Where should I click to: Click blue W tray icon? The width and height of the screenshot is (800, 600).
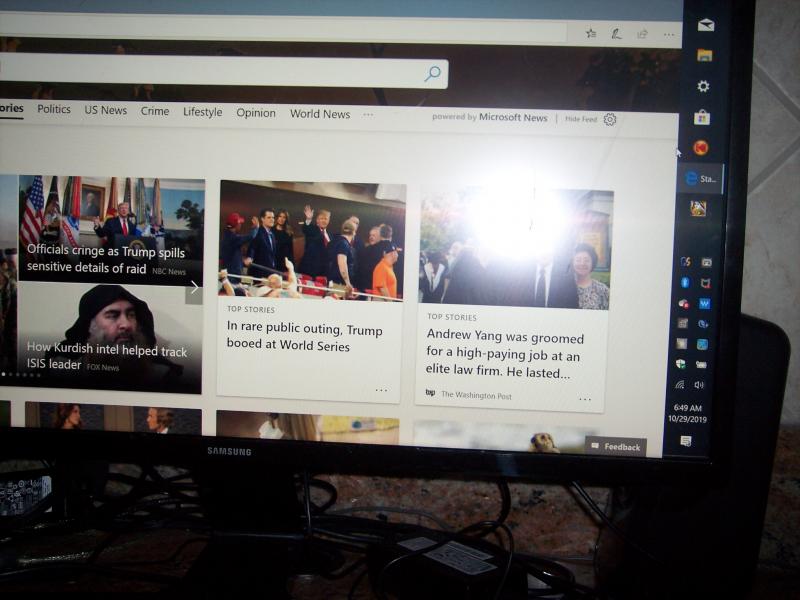(x=705, y=304)
